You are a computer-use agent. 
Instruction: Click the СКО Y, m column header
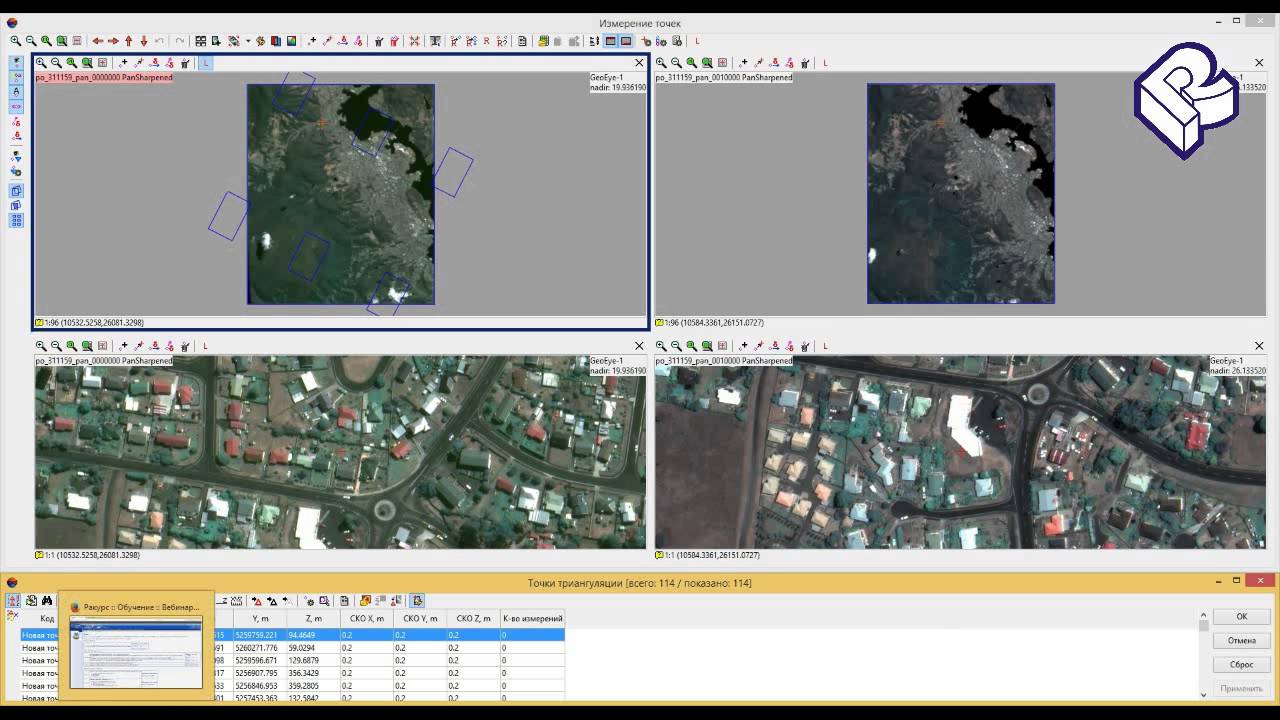click(420, 618)
